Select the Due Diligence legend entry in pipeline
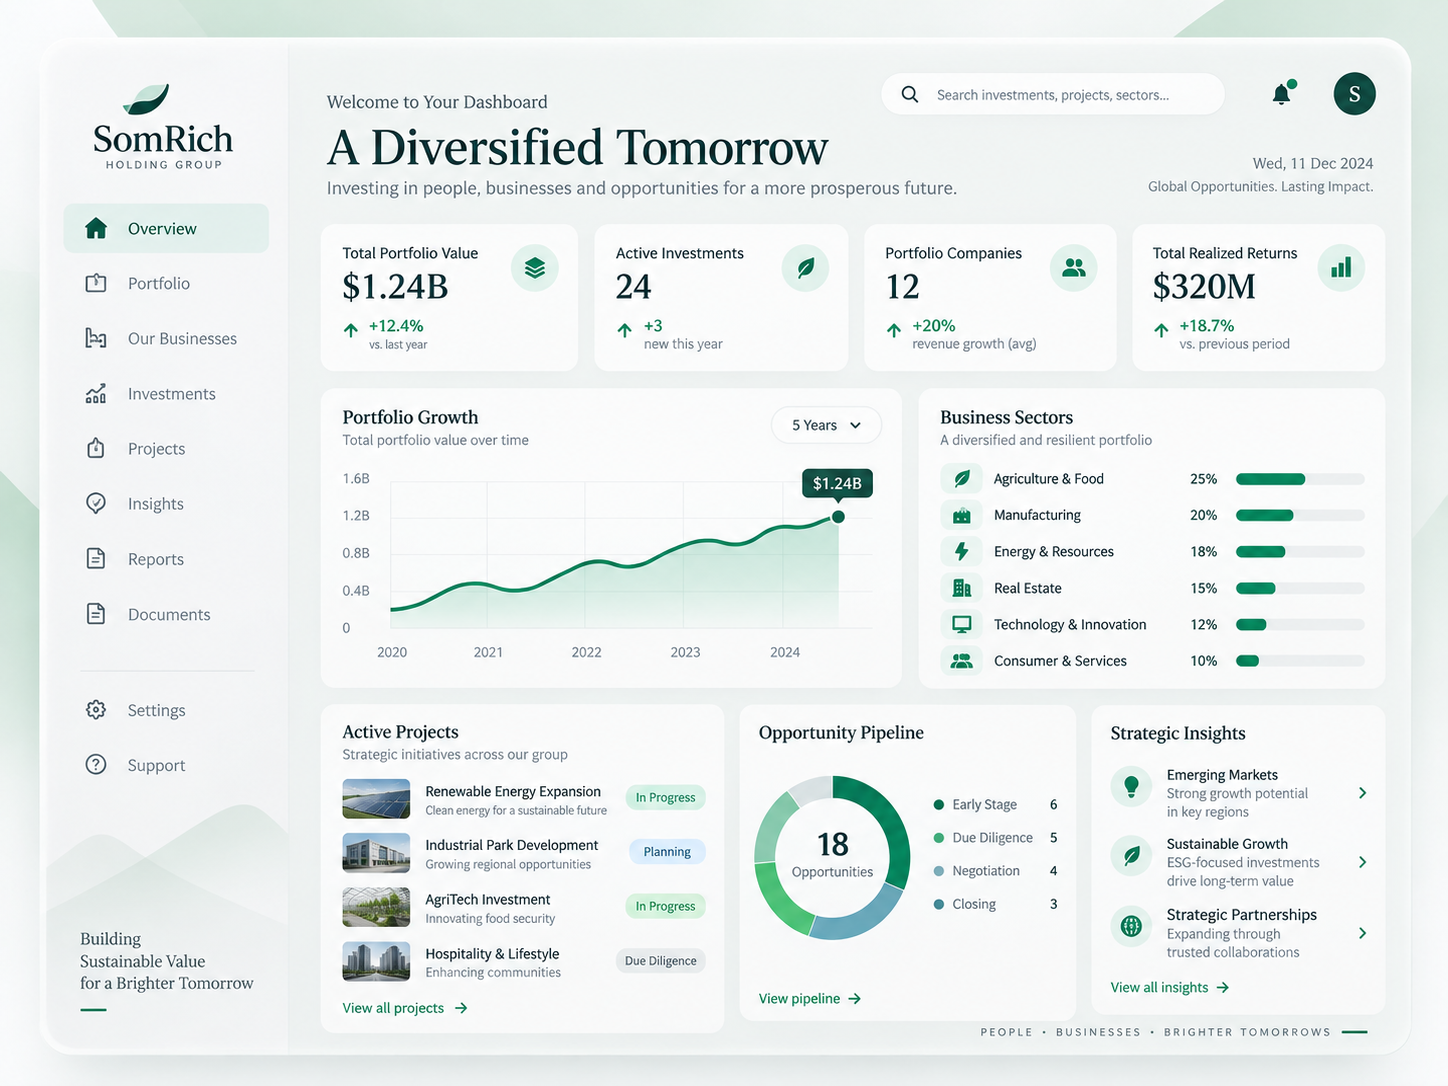 coord(995,838)
